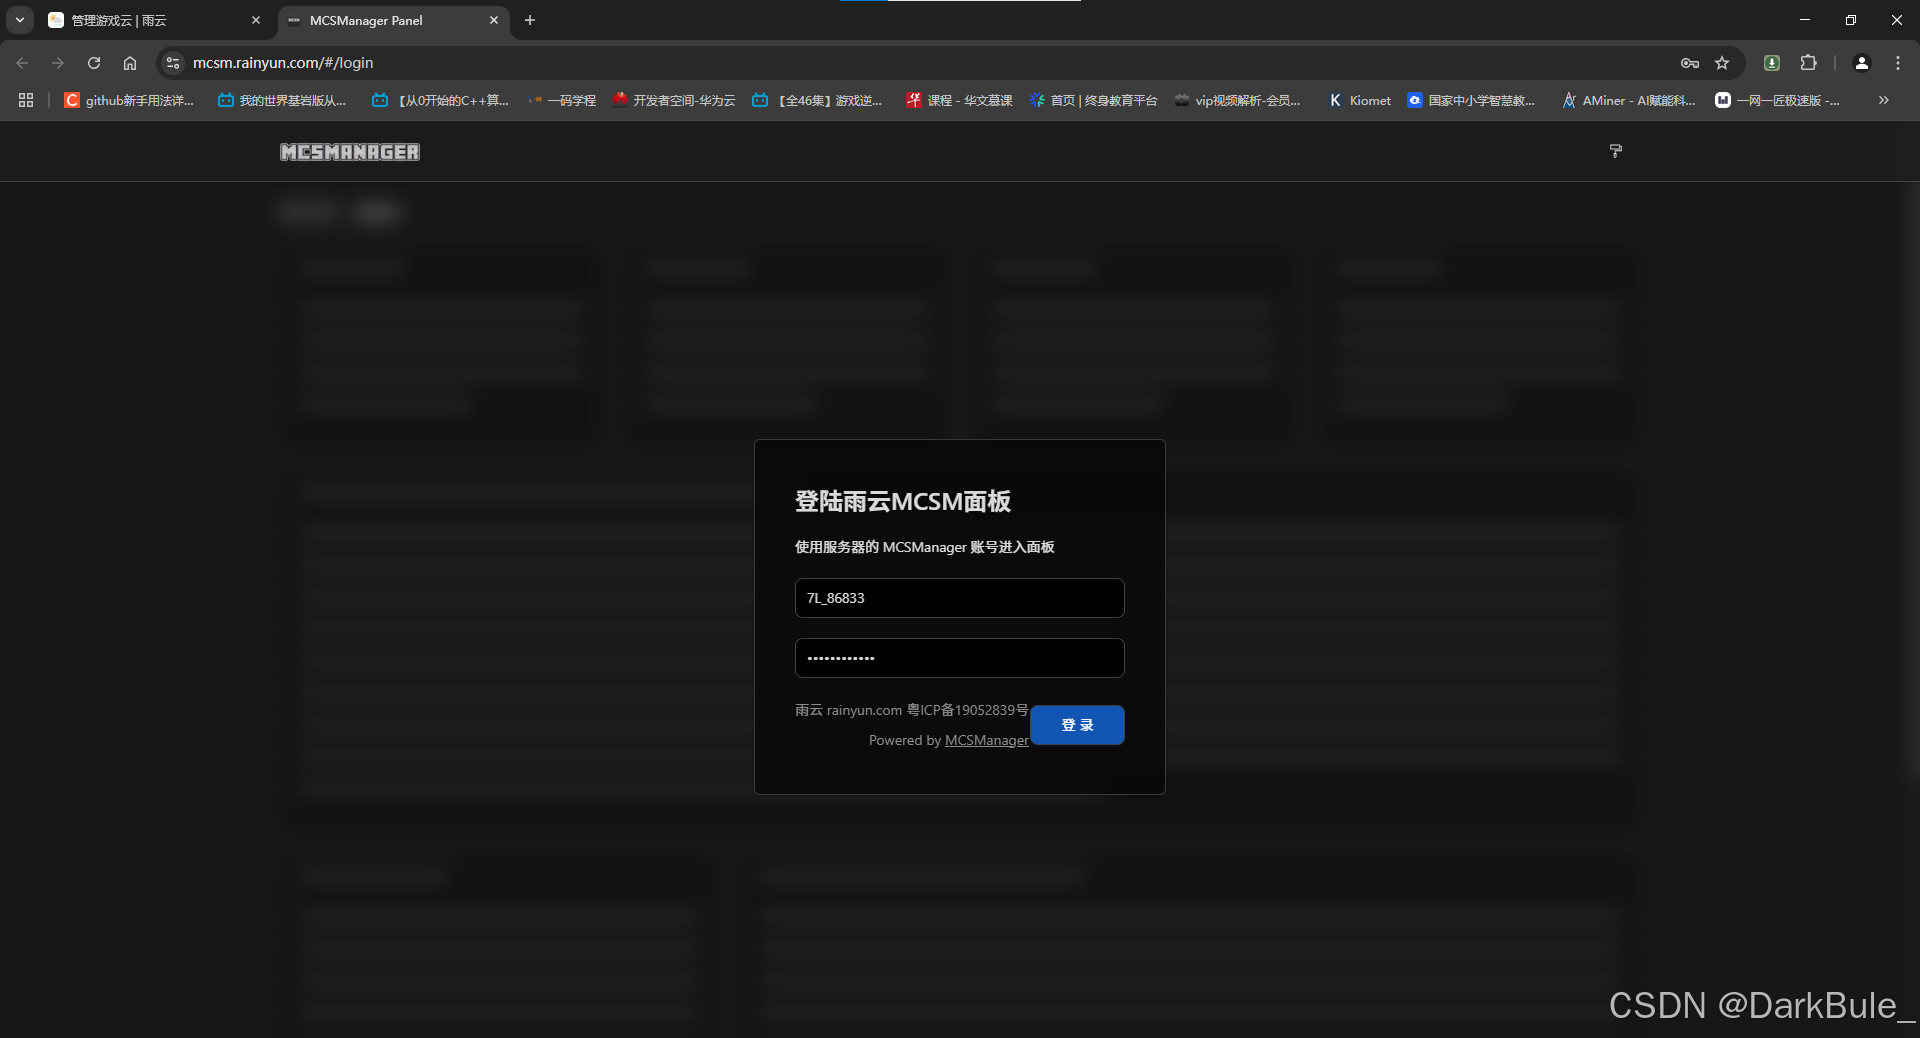Open the 从0开始的C++ bookmark

coord(440,100)
